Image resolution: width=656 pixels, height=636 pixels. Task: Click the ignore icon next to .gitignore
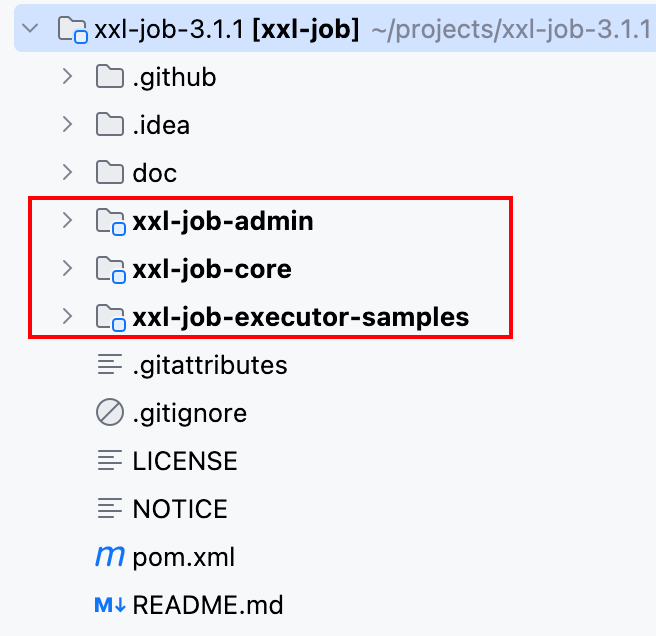110,412
